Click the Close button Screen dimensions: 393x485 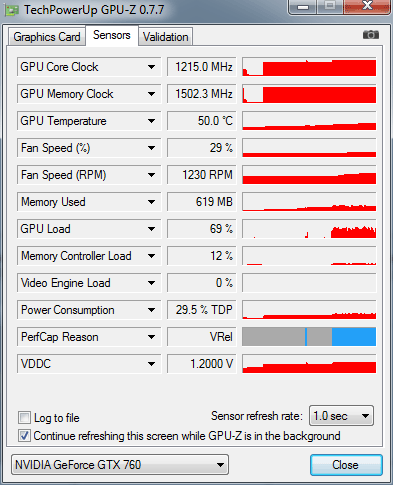(x=346, y=465)
